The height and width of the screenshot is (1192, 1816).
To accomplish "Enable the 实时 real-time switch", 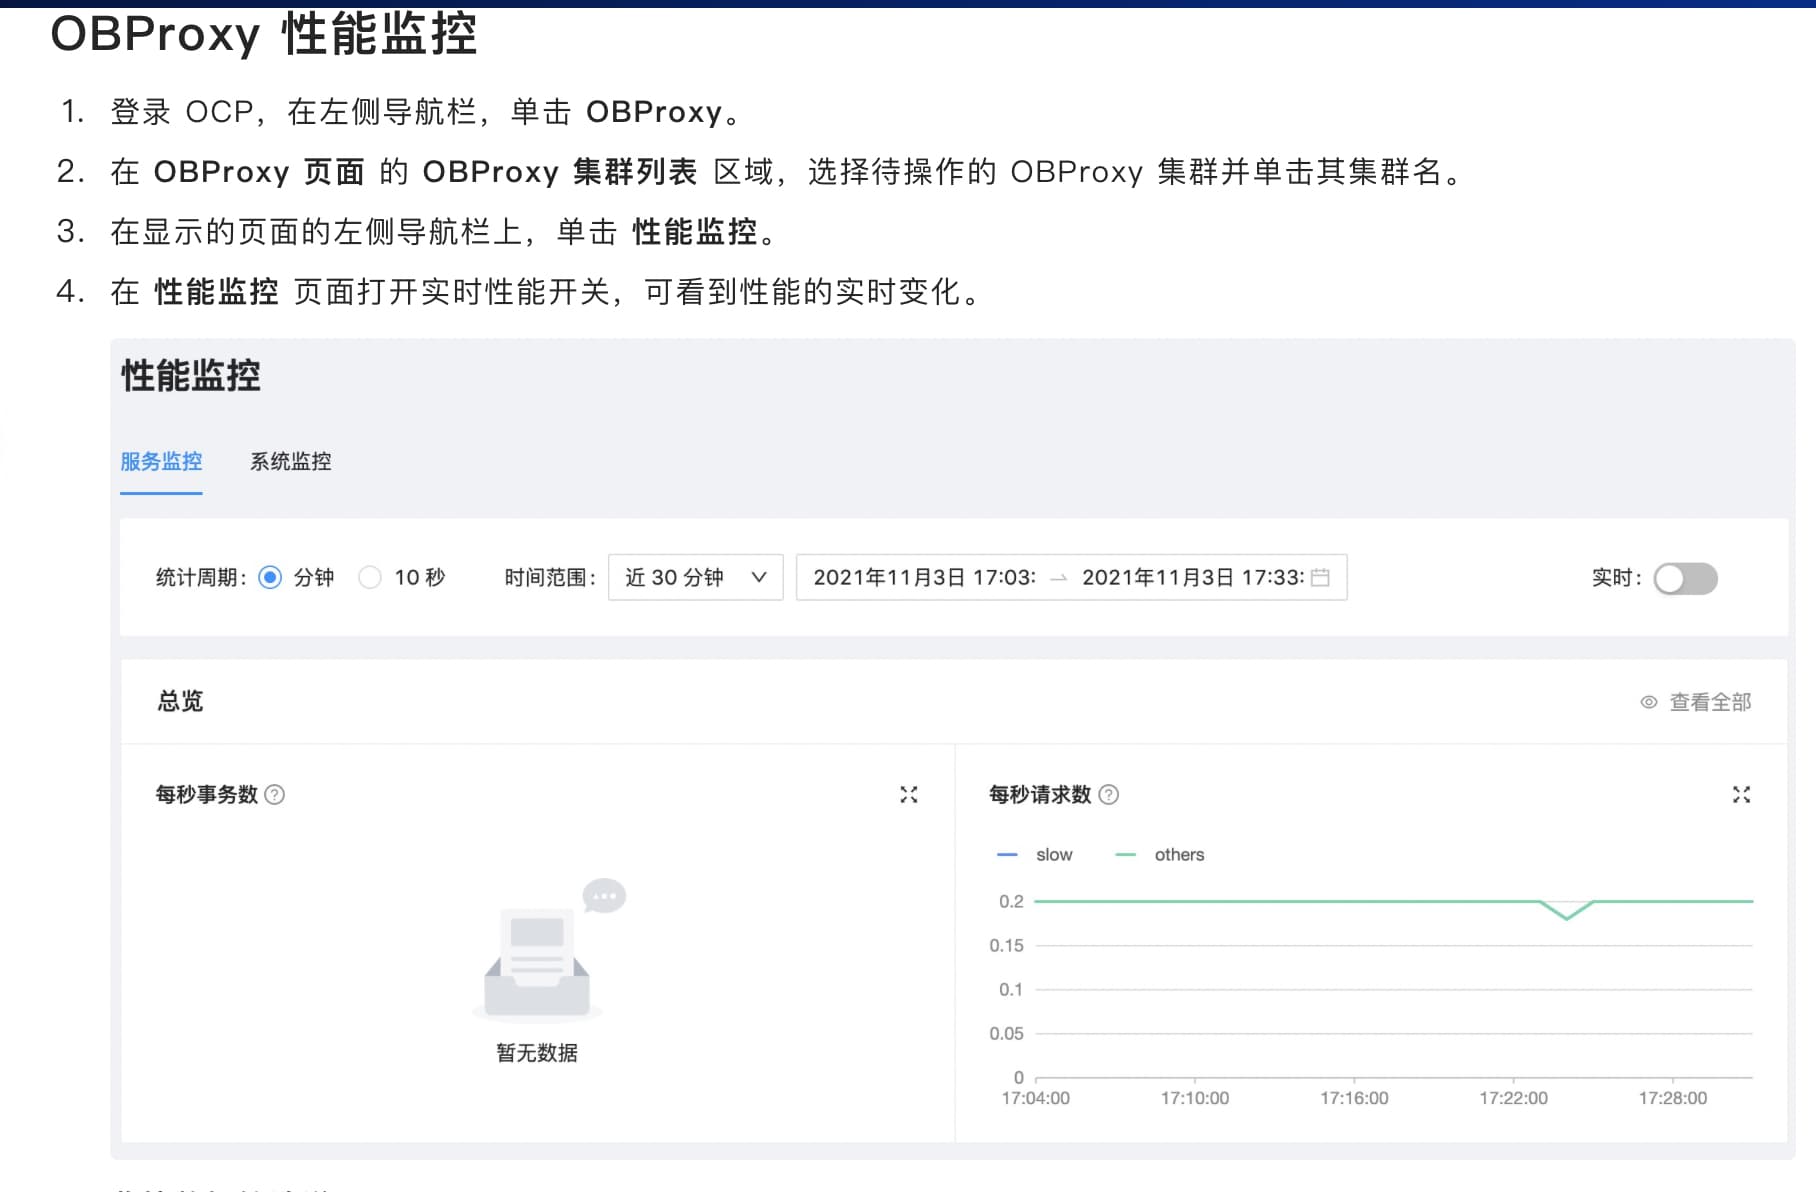I will [x=1685, y=578].
